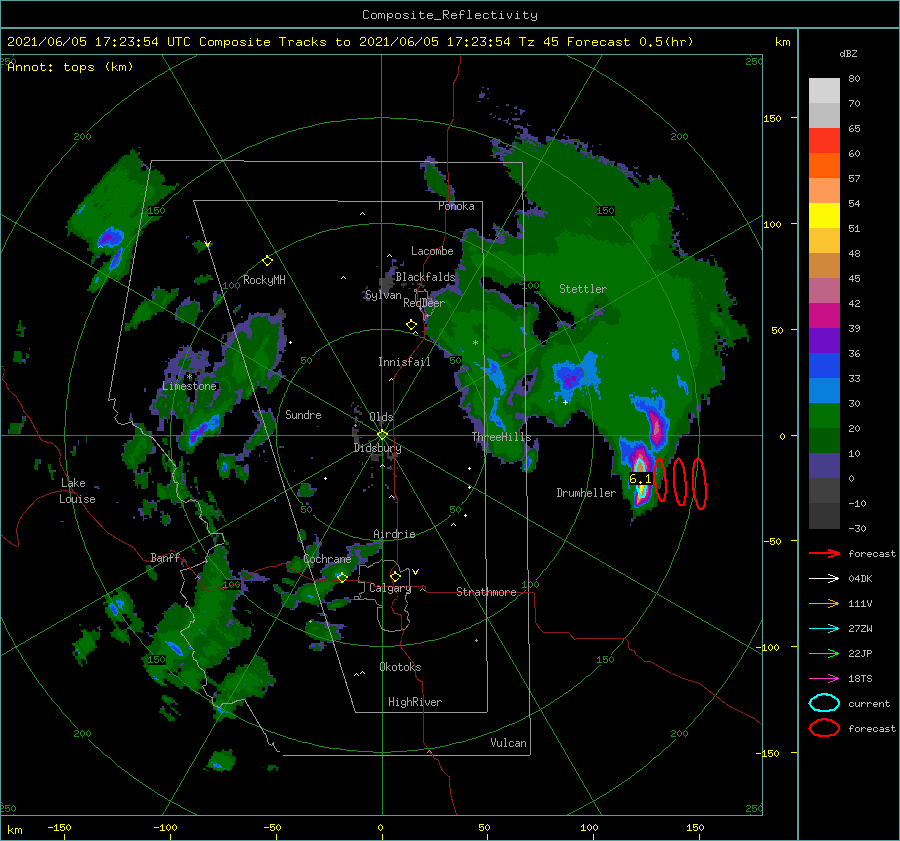Select the light blue 33-30 dBZ swatch
This screenshot has height=841, width=900.
(824, 391)
